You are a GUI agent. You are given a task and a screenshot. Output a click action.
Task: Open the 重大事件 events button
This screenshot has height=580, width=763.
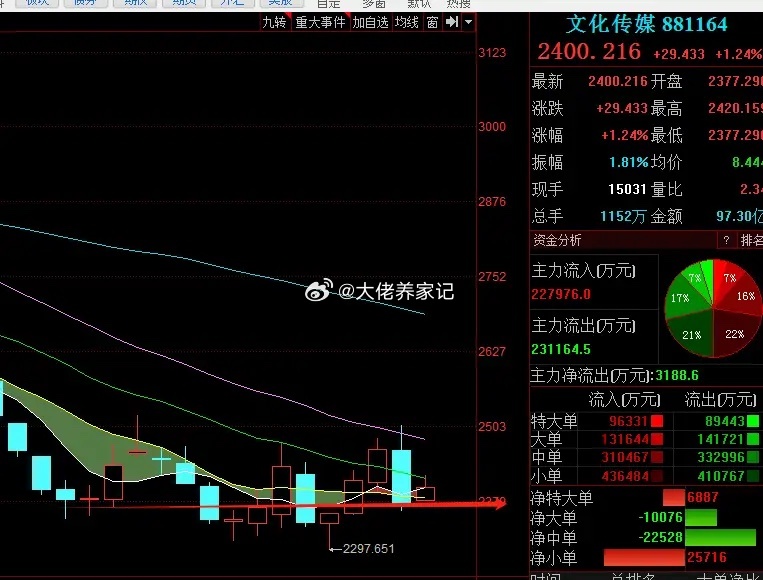click(x=320, y=22)
